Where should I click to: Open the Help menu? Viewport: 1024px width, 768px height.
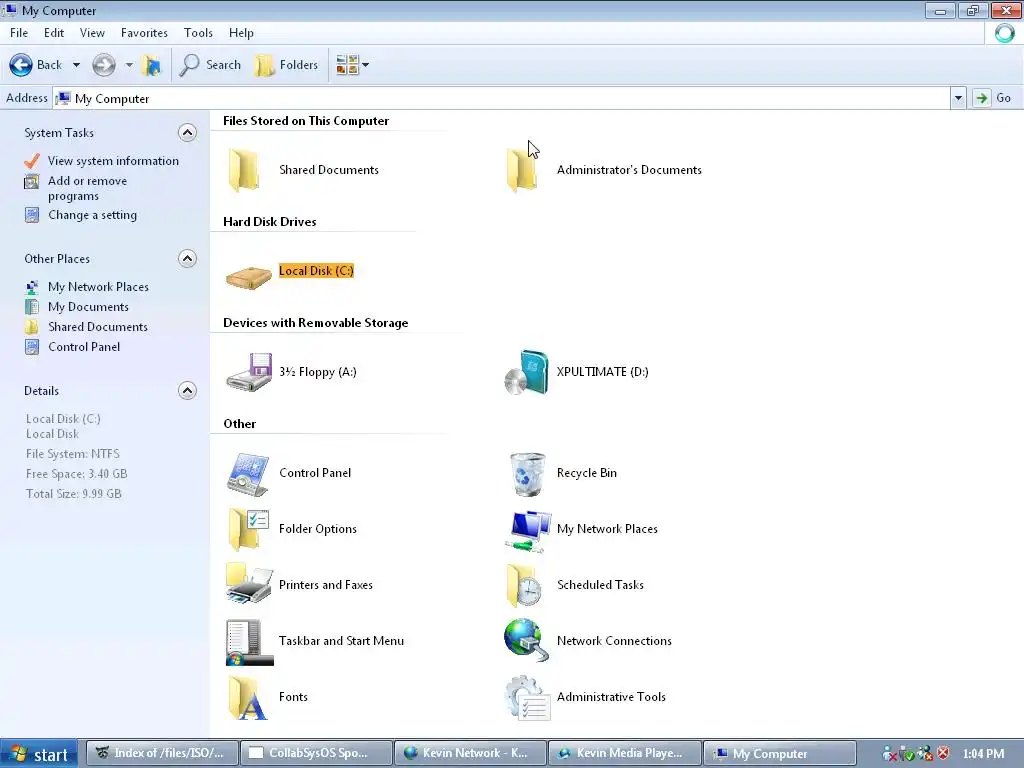coord(241,33)
